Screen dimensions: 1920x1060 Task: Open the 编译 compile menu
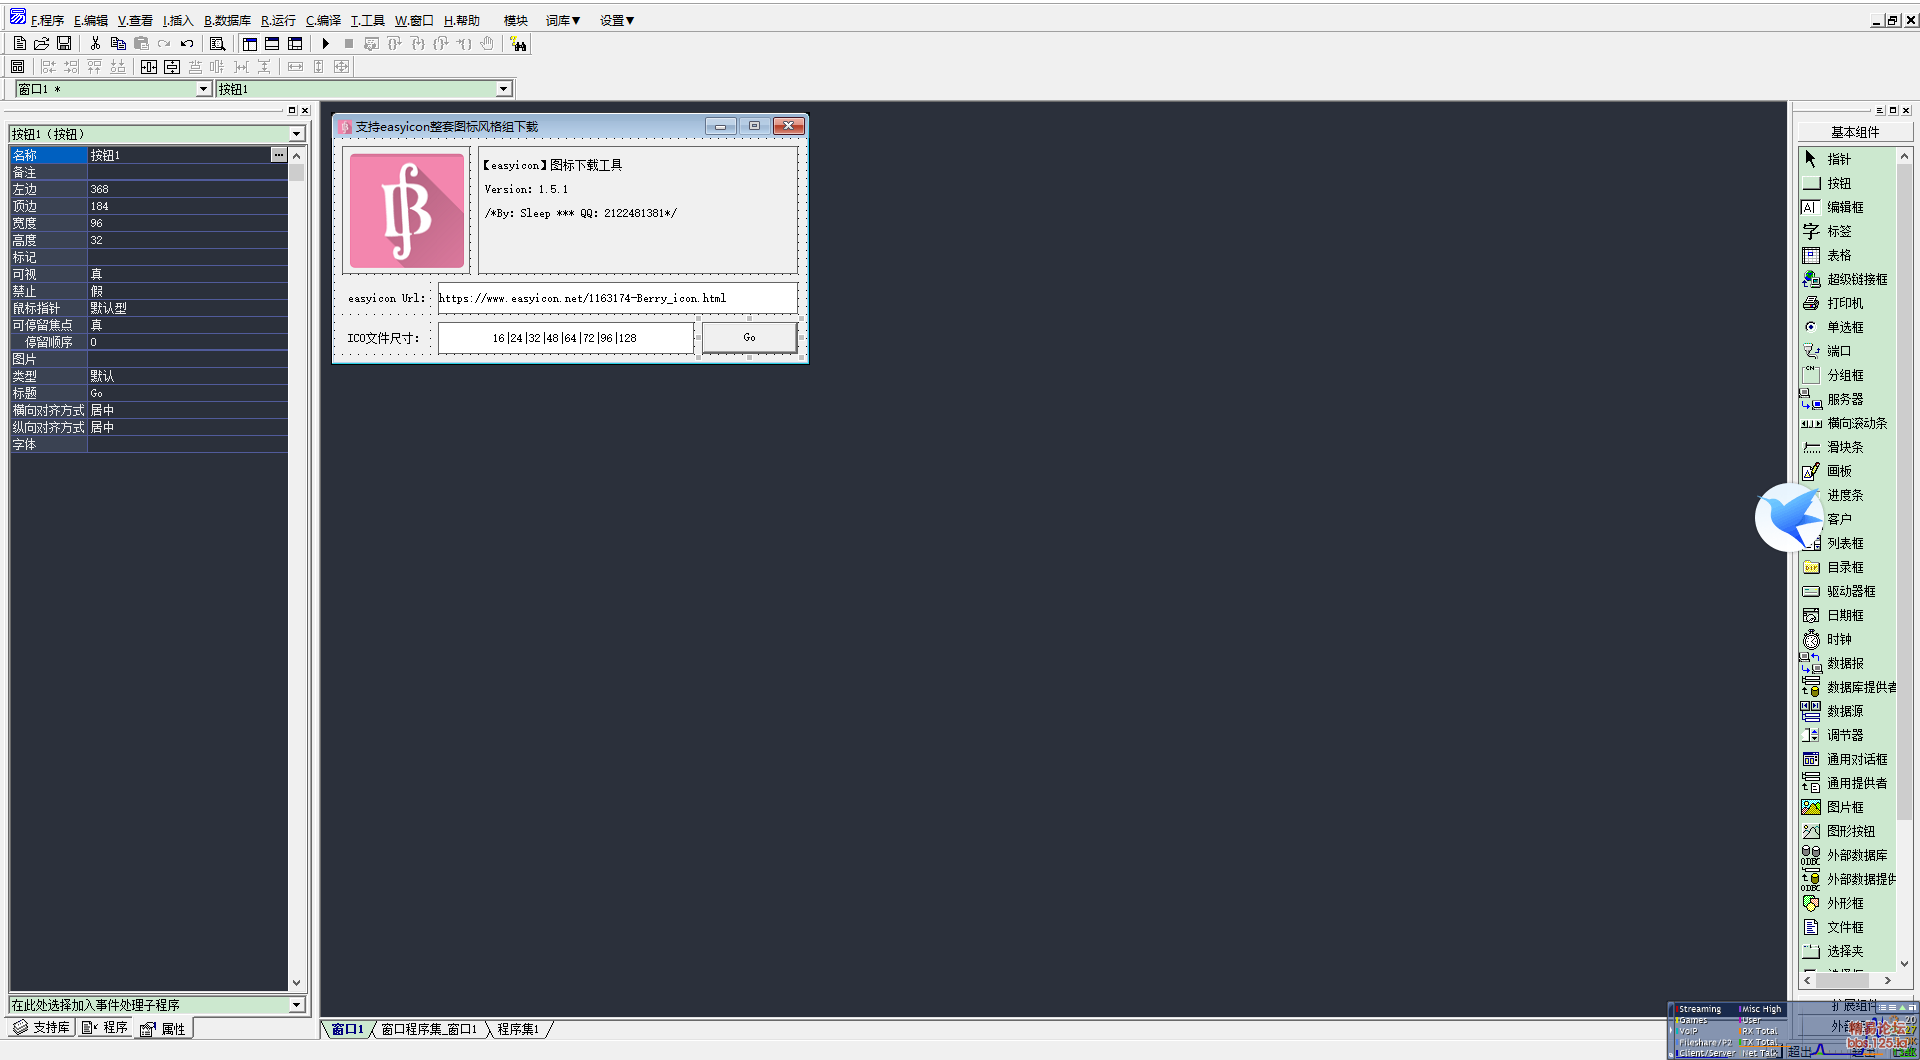point(323,20)
